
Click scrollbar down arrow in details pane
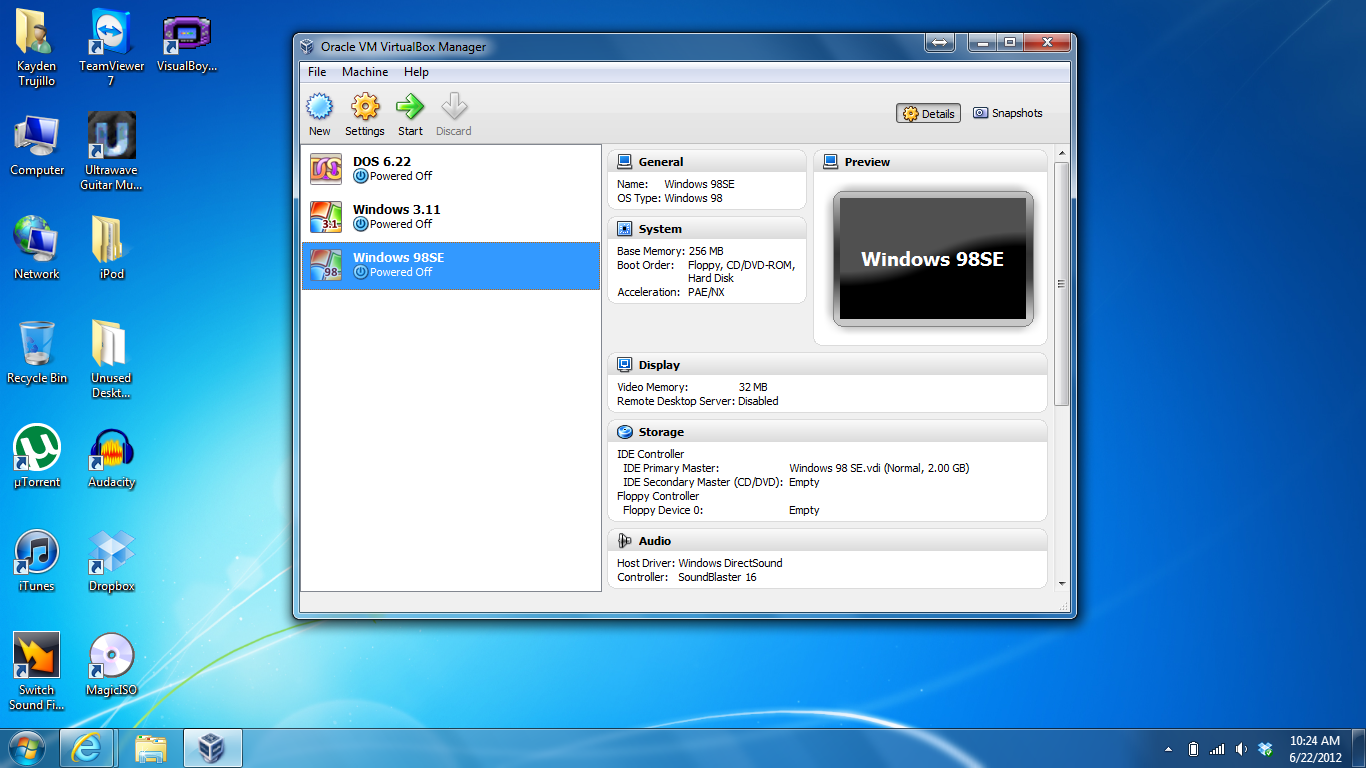(x=1062, y=582)
